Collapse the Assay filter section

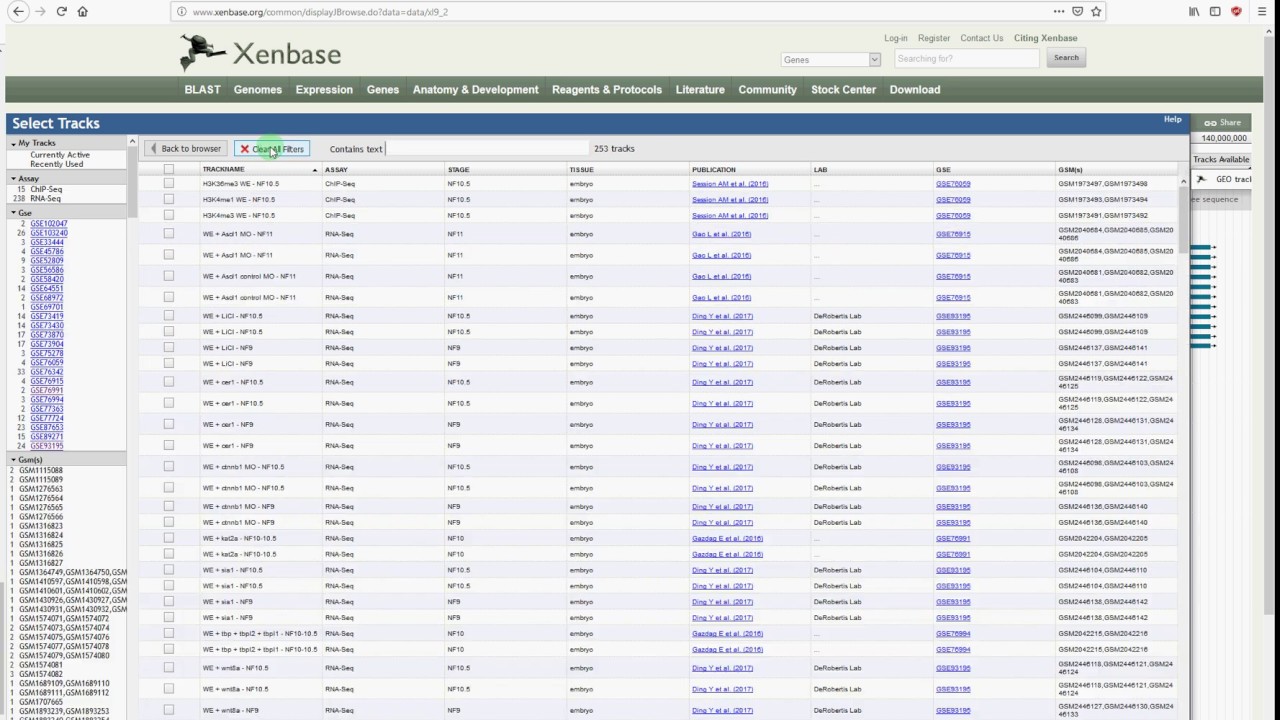click(14, 179)
